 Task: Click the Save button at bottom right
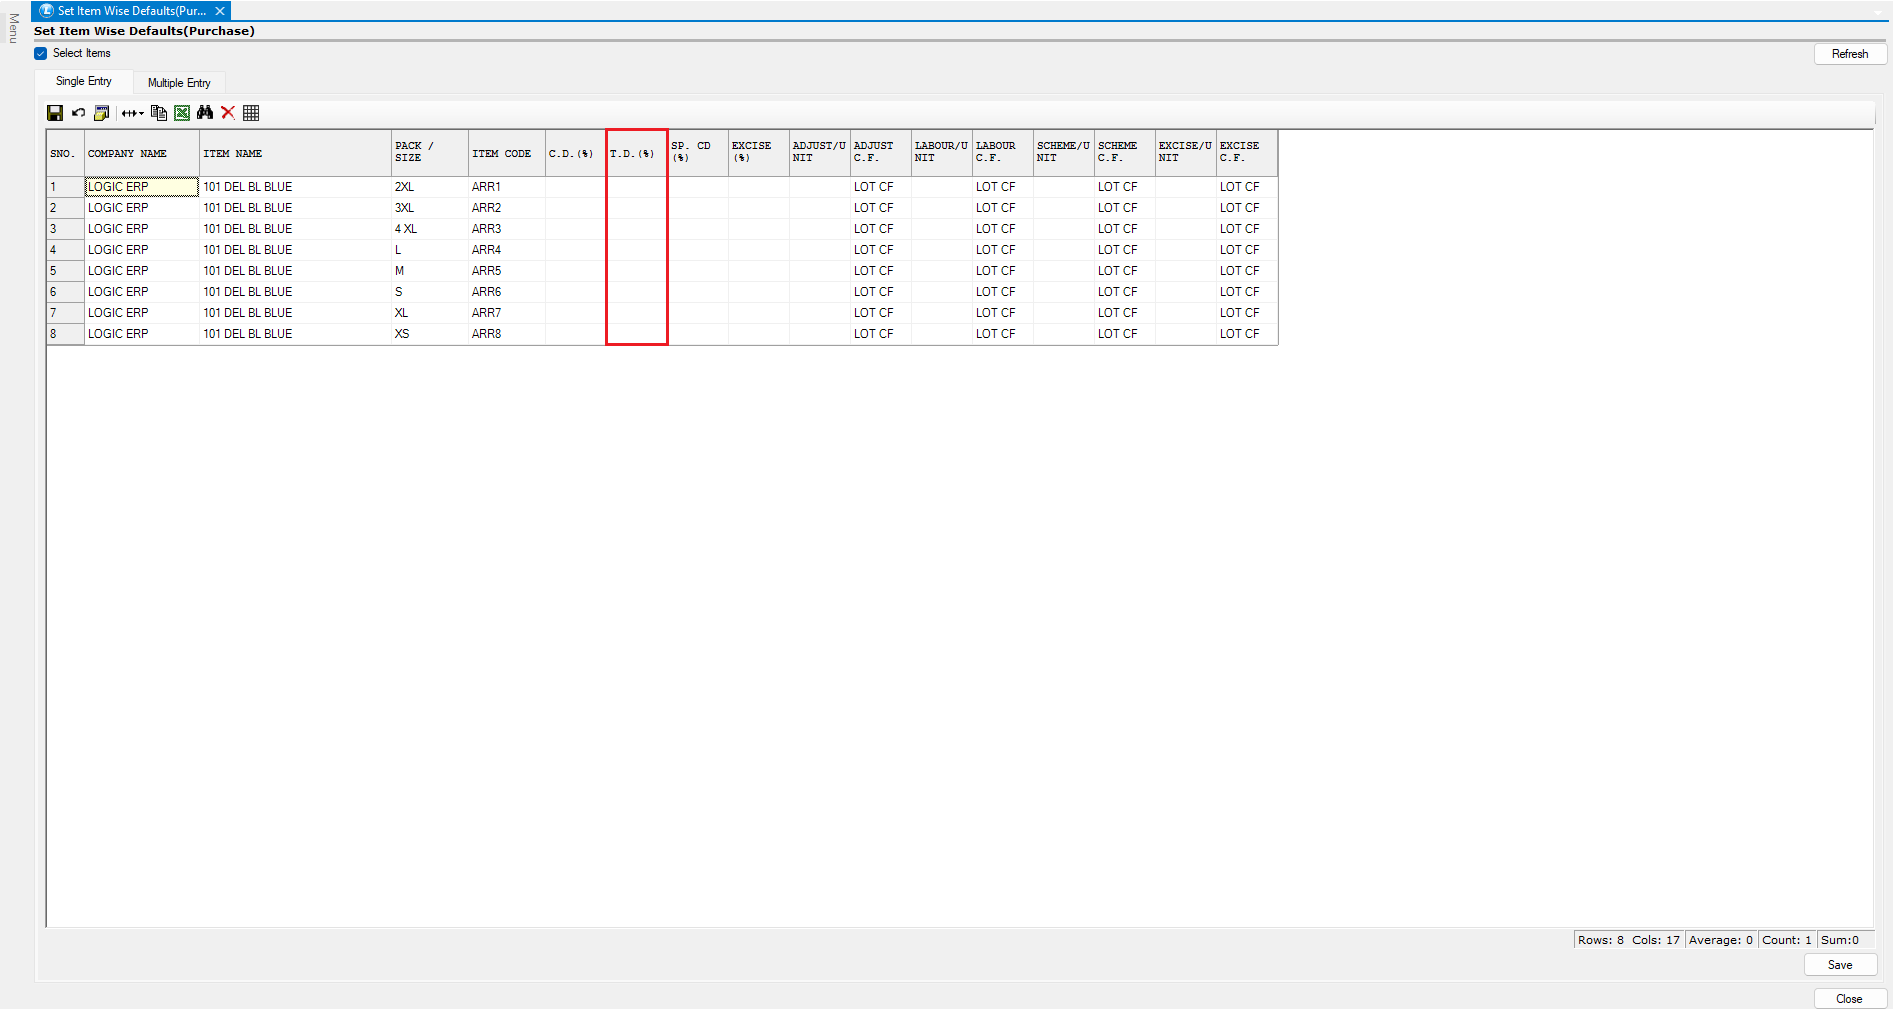click(1839, 965)
